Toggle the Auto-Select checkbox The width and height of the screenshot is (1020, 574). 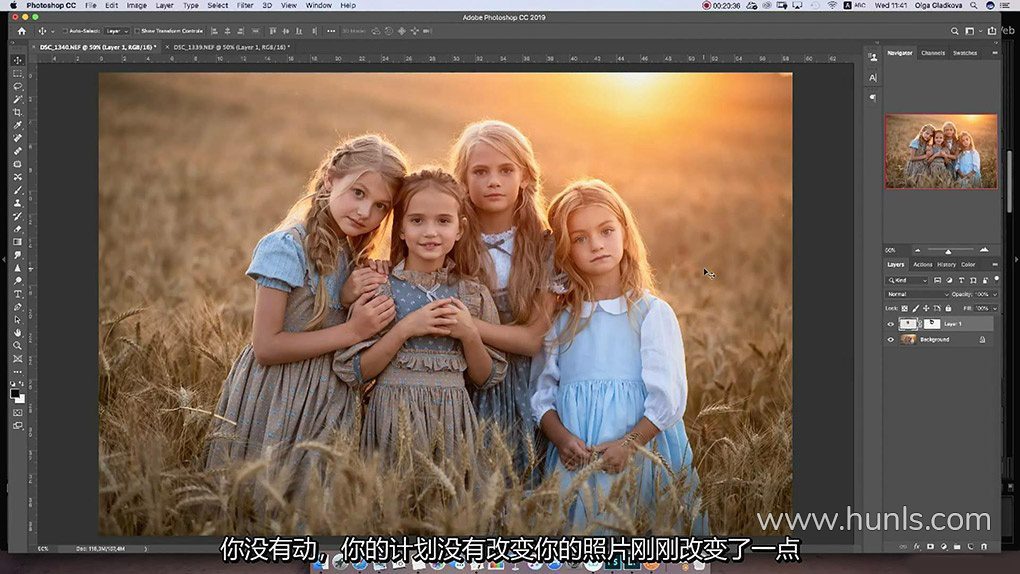[65, 31]
